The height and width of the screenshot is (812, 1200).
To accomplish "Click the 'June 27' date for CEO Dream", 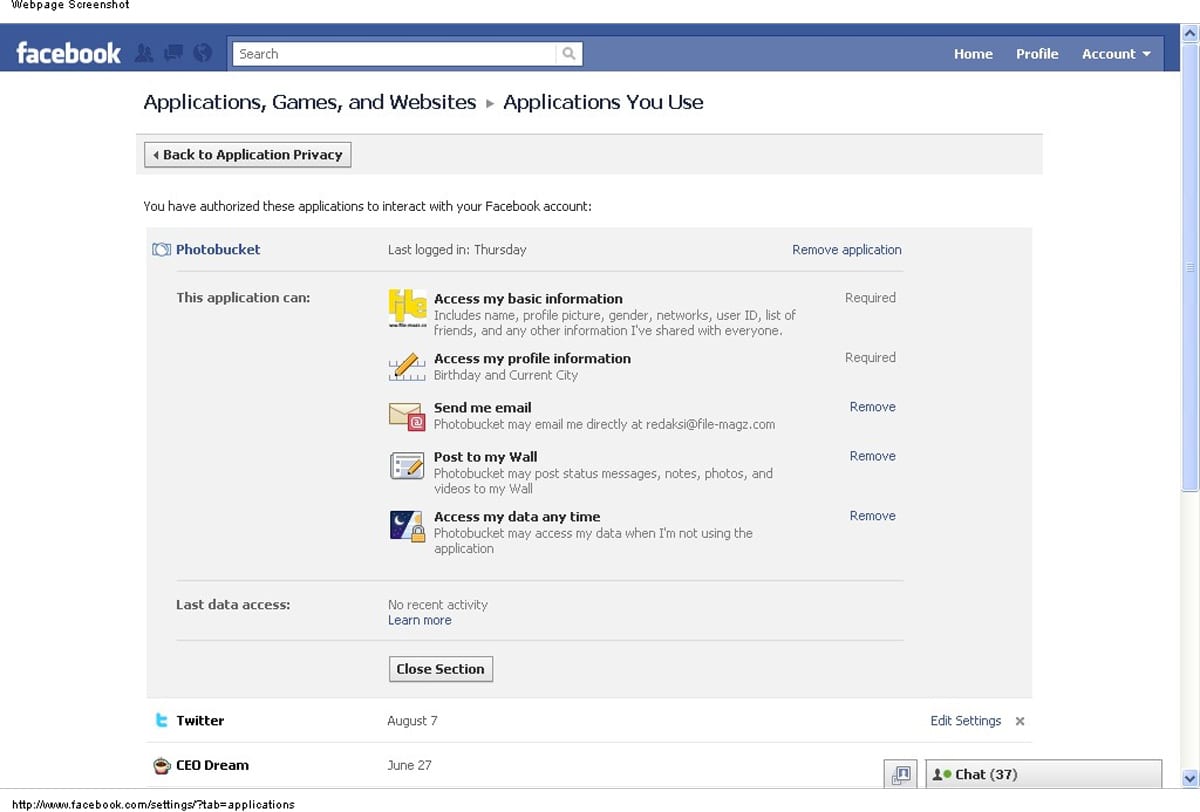I will click(x=409, y=766).
